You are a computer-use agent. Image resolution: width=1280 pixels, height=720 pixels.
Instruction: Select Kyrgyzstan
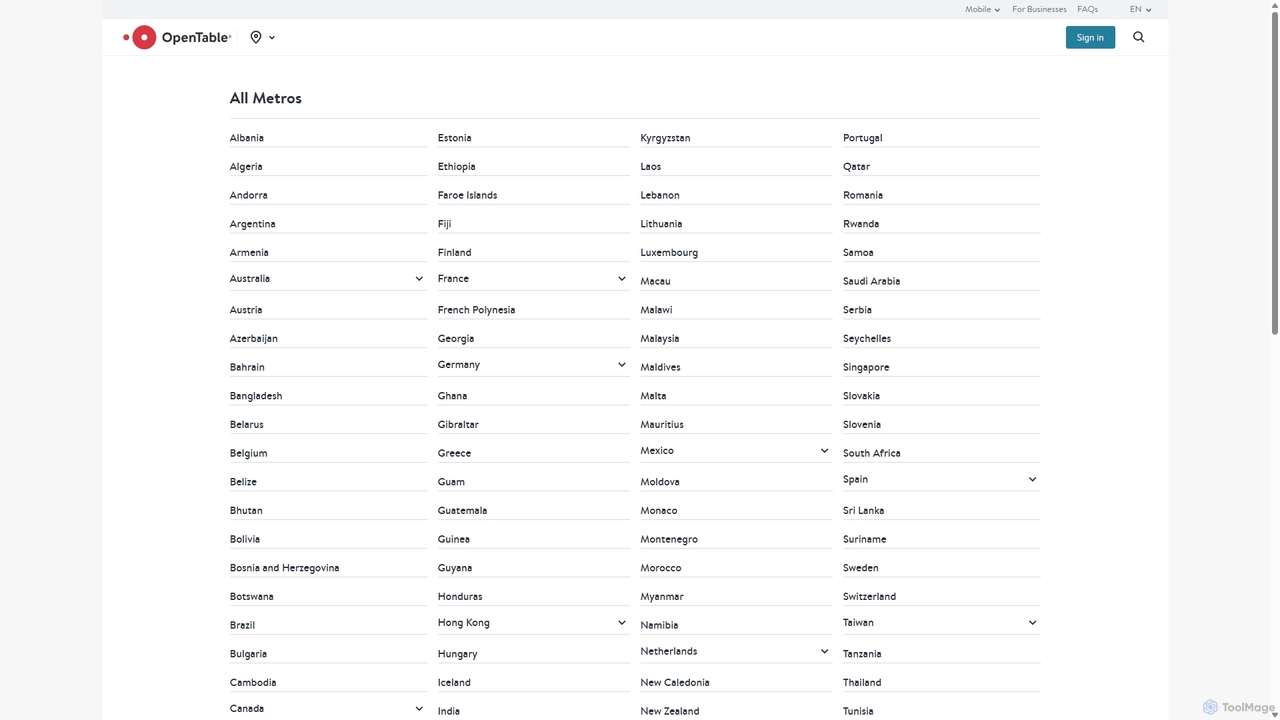[665, 138]
